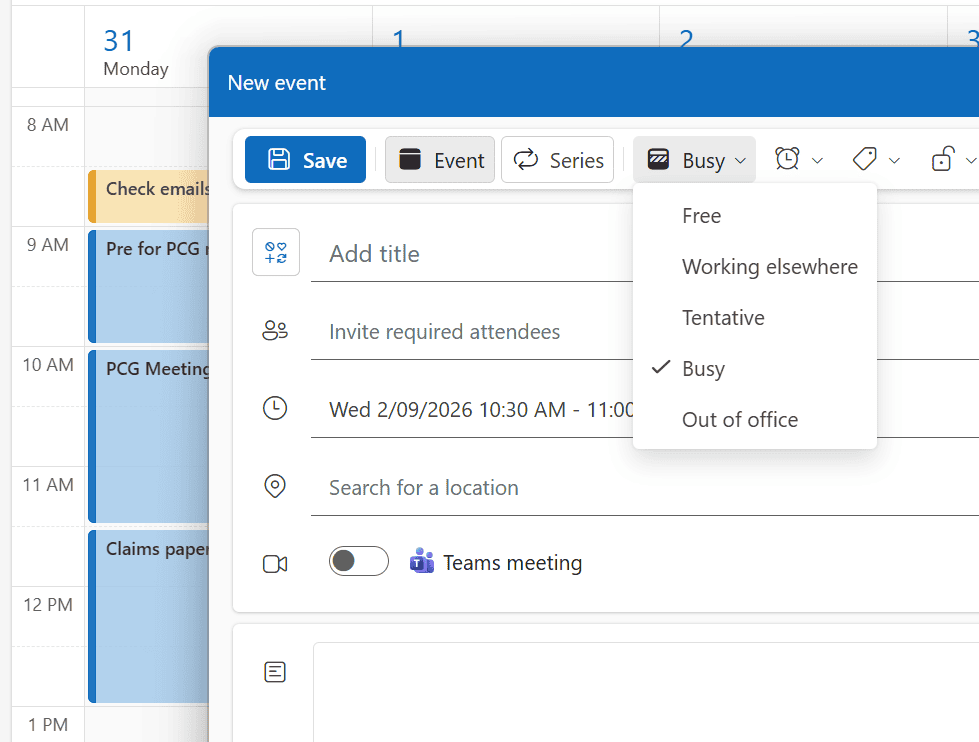The width and height of the screenshot is (979, 742).
Task: Click the attendees people icon
Action: tap(275, 330)
